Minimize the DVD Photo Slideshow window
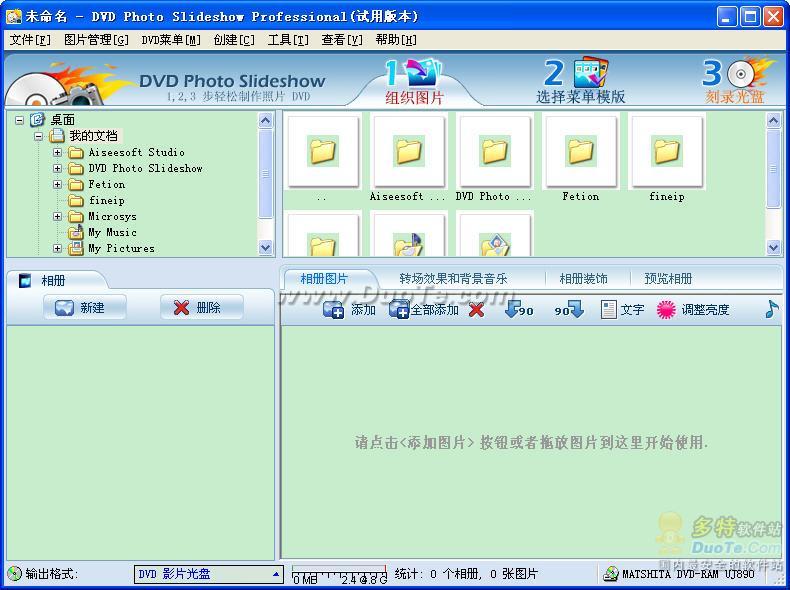The height and width of the screenshot is (590, 790). tap(726, 17)
